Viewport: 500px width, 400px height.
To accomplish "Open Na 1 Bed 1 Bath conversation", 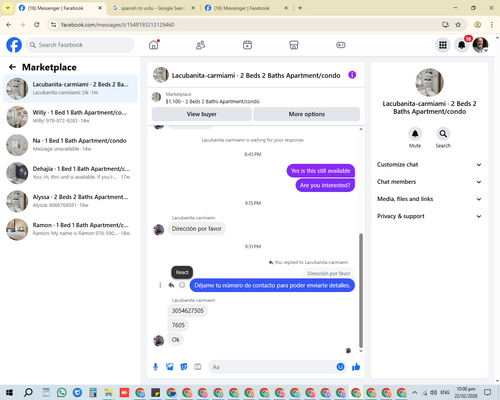I will point(70,145).
